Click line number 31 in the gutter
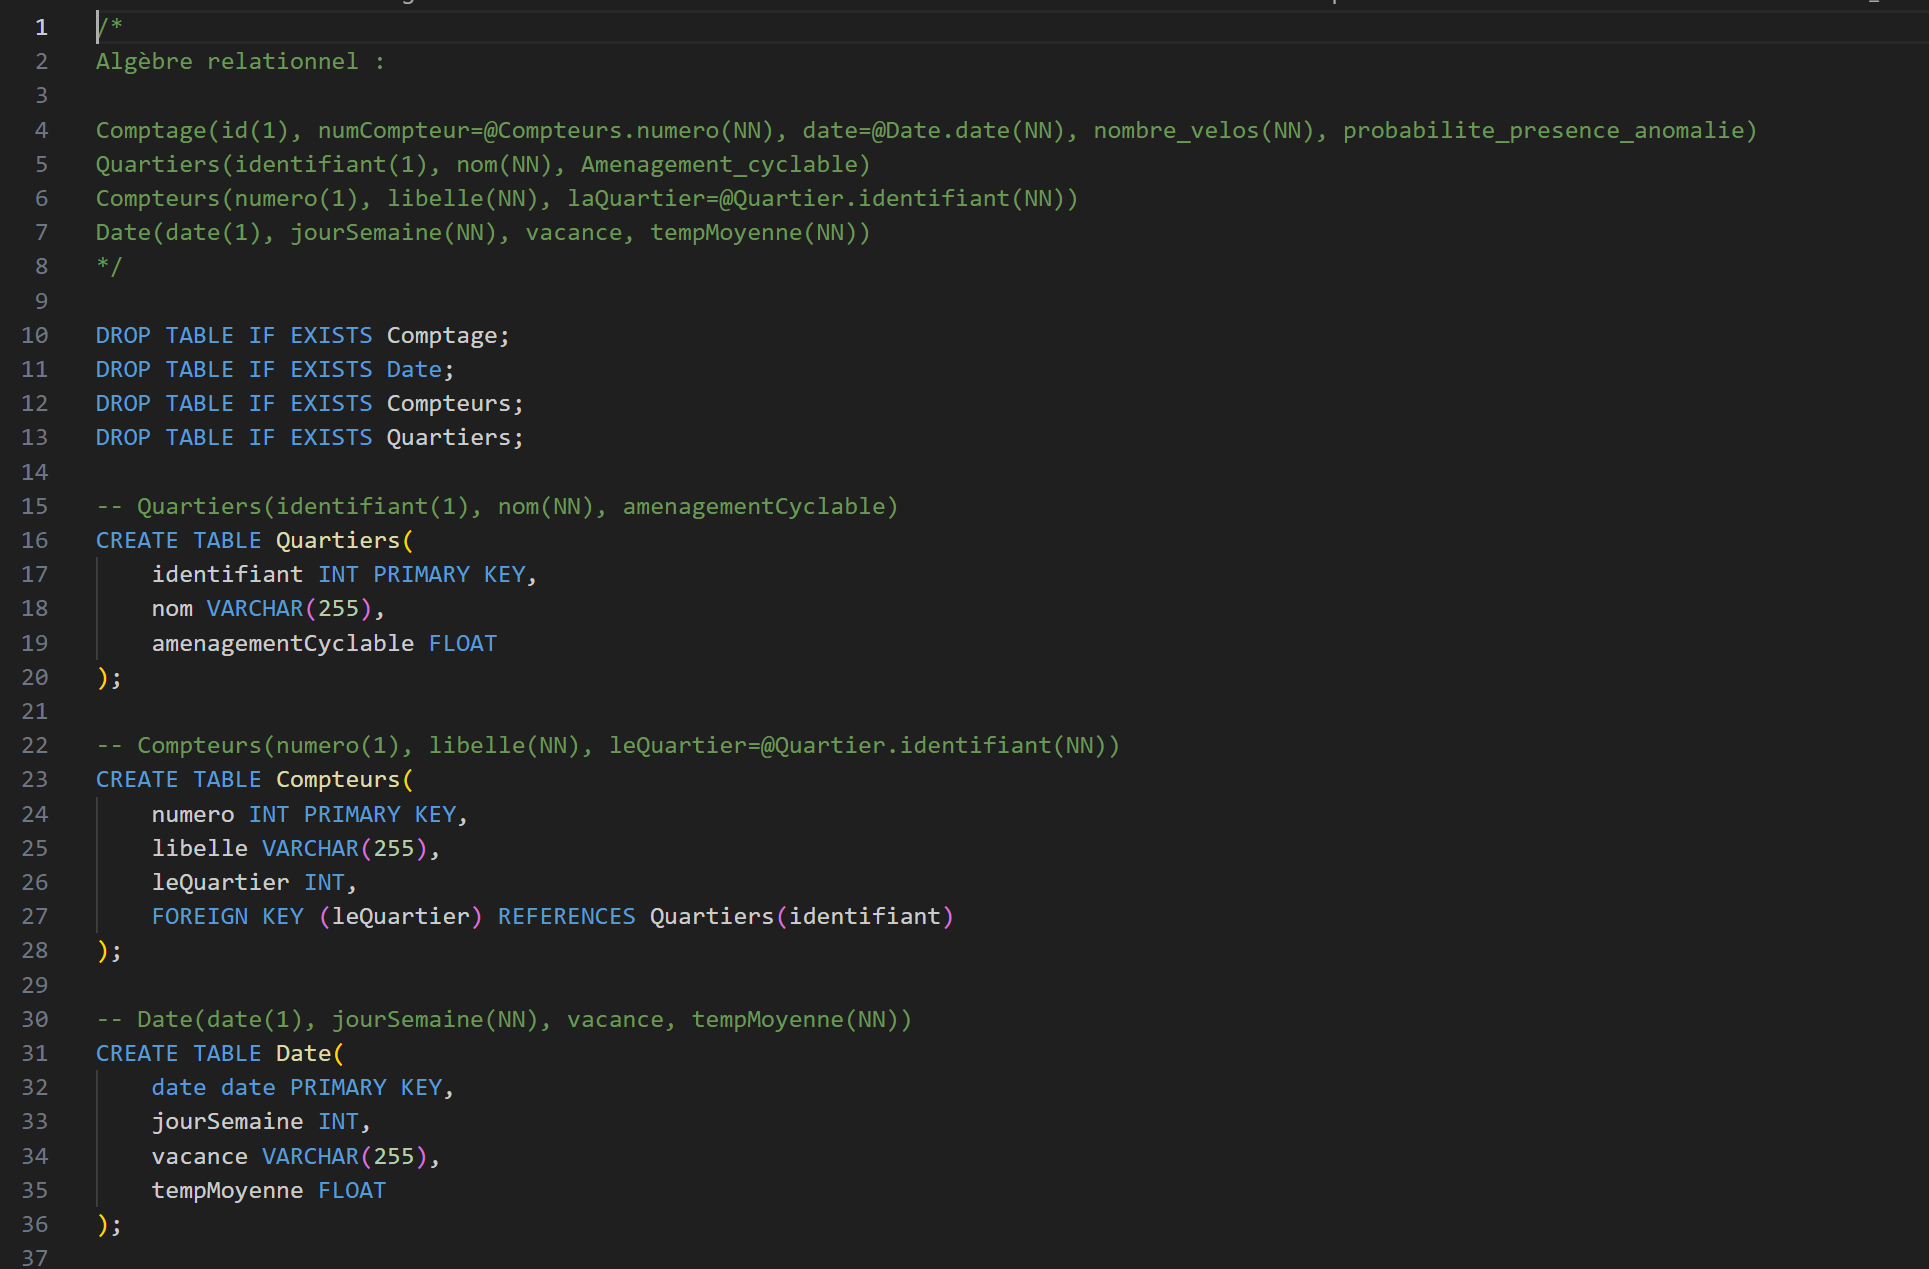 (35, 1053)
